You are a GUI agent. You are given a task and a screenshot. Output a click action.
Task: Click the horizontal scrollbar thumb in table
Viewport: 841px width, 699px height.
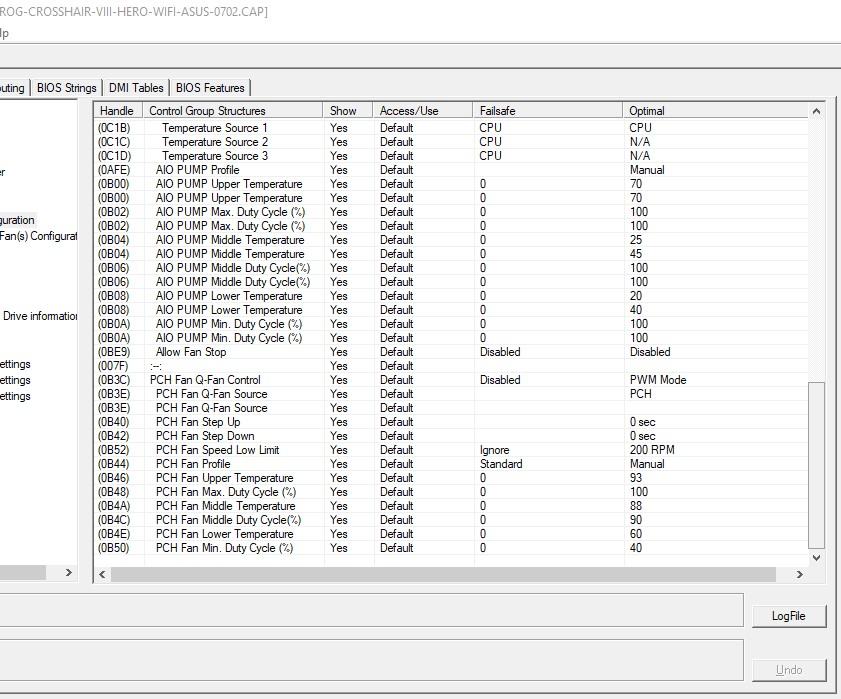click(x=443, y=575)
